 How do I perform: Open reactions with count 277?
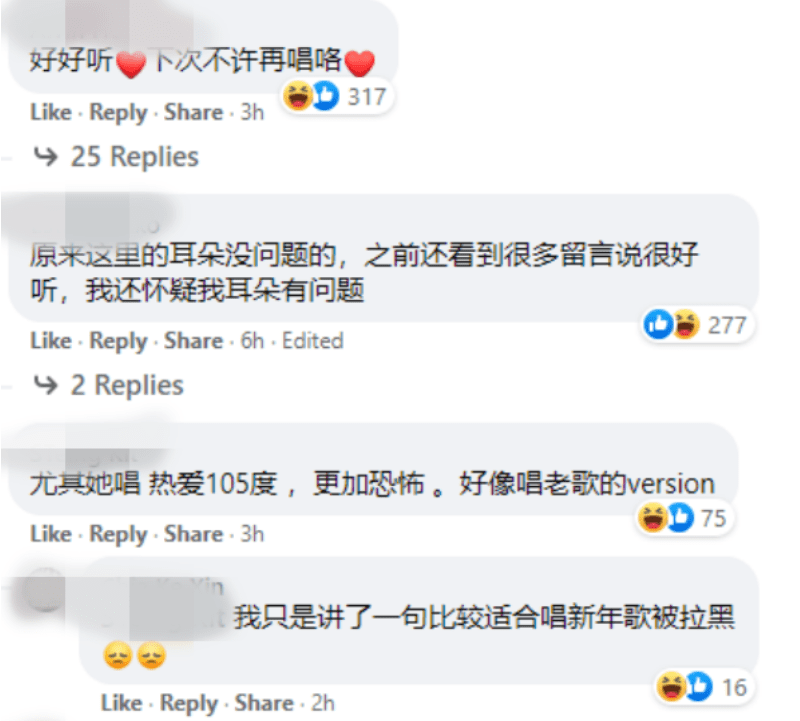click(x=697, y=325)
